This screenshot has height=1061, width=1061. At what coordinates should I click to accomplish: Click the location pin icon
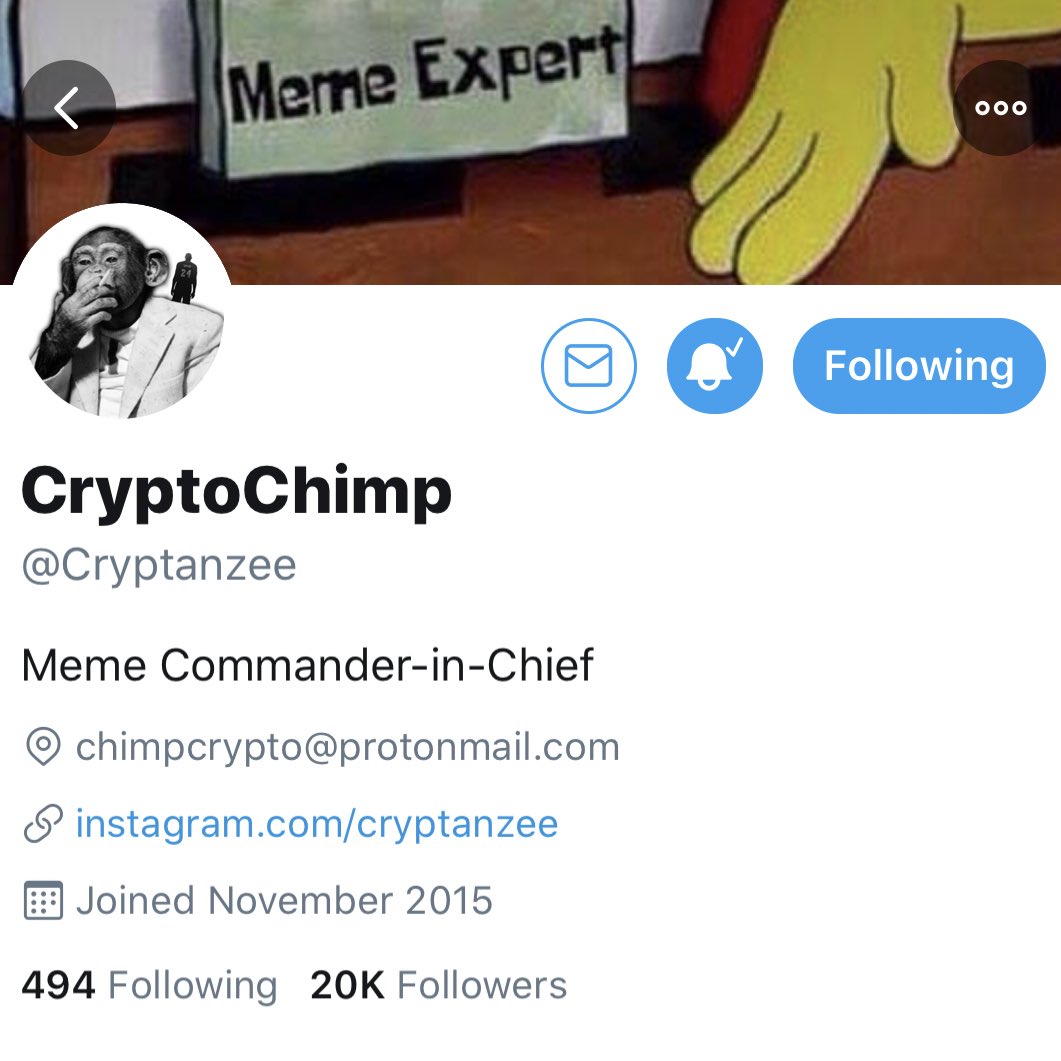click(x=43, y=747)
